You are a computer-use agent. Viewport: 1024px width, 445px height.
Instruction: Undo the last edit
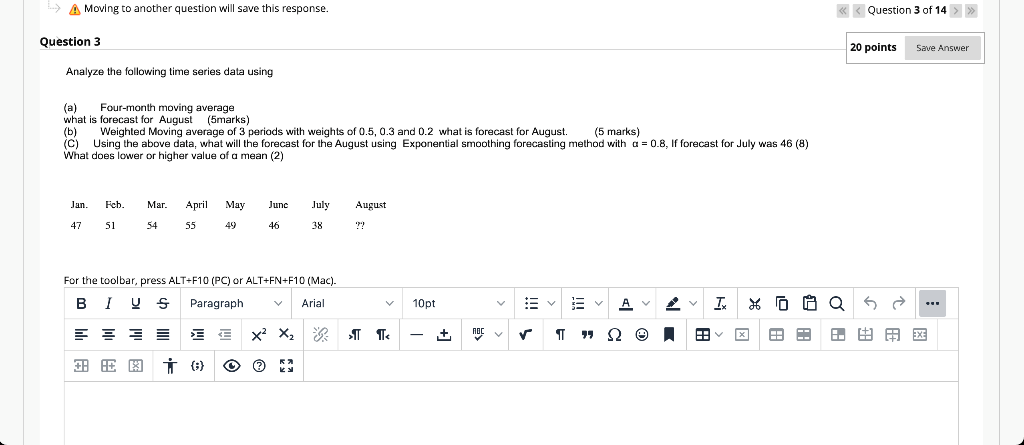(x=870, y=303)
